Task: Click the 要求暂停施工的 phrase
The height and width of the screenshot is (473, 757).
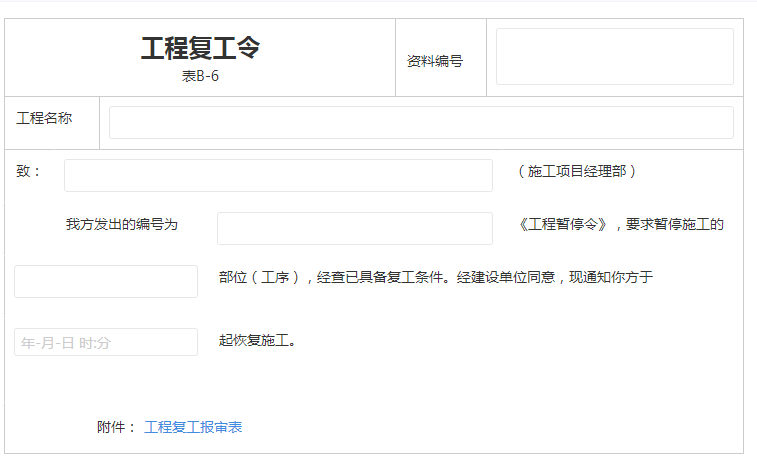Action: (674, 224)
